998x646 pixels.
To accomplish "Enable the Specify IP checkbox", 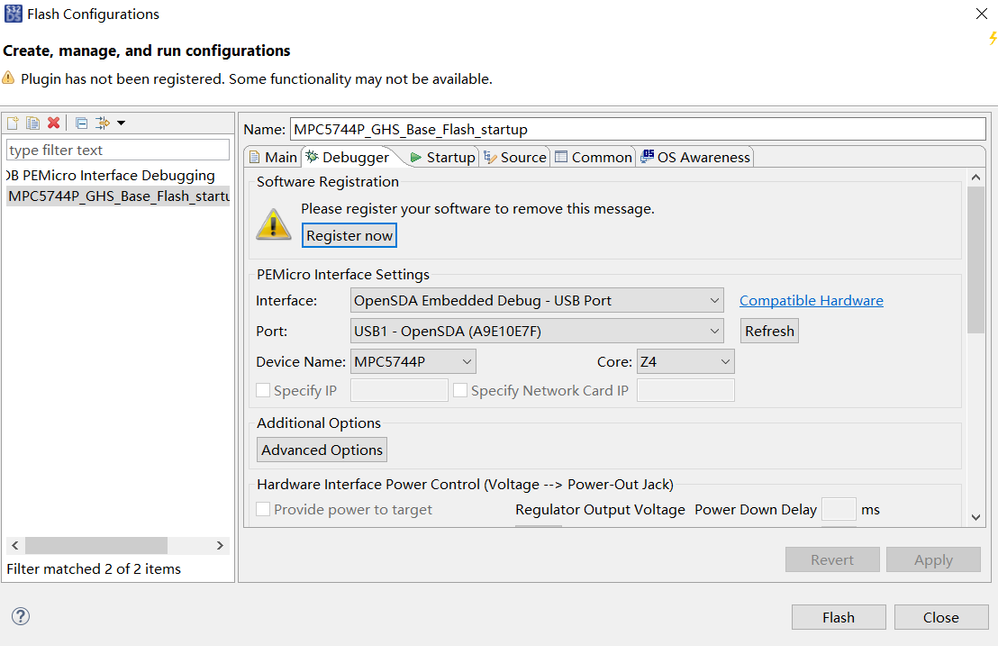I will (x=264, y=391).
